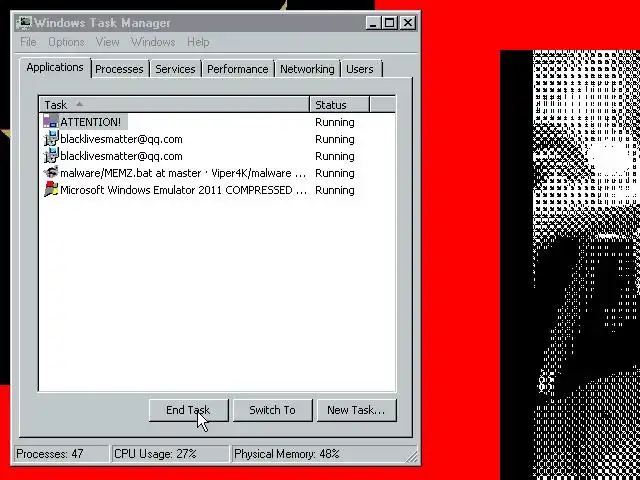
Task: Open the Help menu
Action: pos(198,42)
